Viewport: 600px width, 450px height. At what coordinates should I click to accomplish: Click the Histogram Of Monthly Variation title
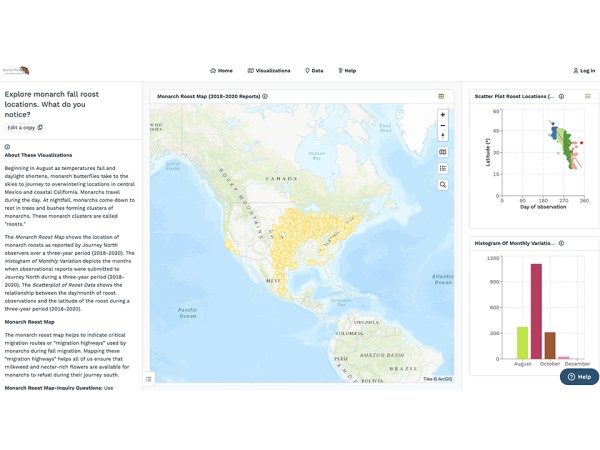[x=514, y=243]
